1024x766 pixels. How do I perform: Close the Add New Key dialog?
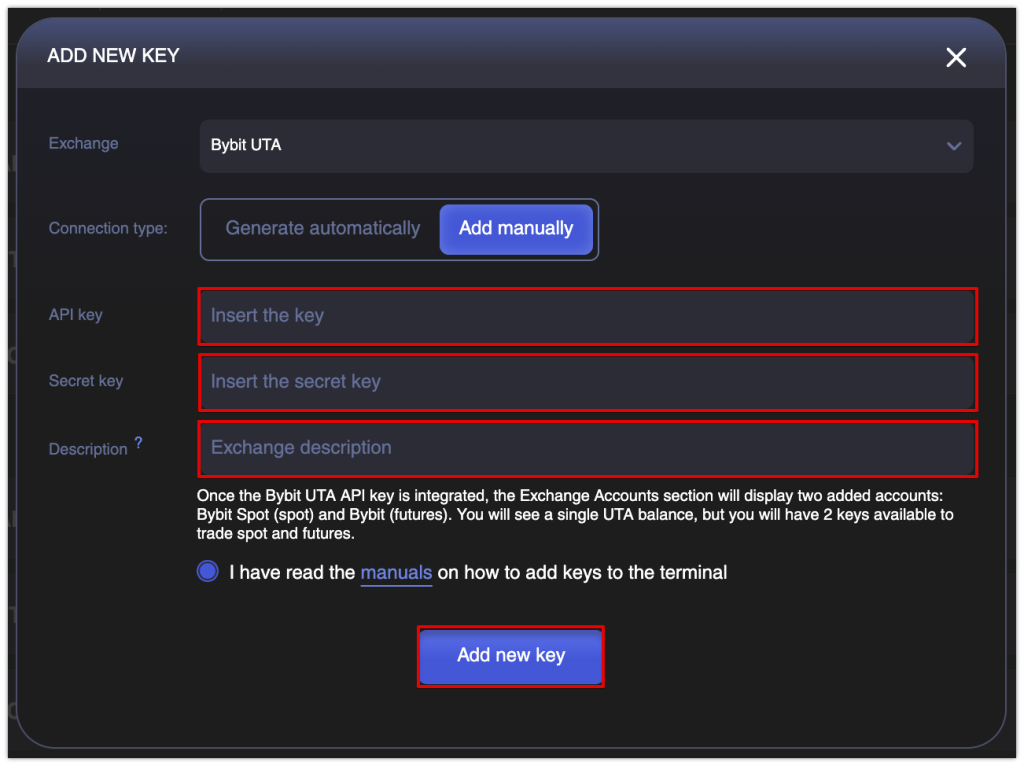(956, 58)
